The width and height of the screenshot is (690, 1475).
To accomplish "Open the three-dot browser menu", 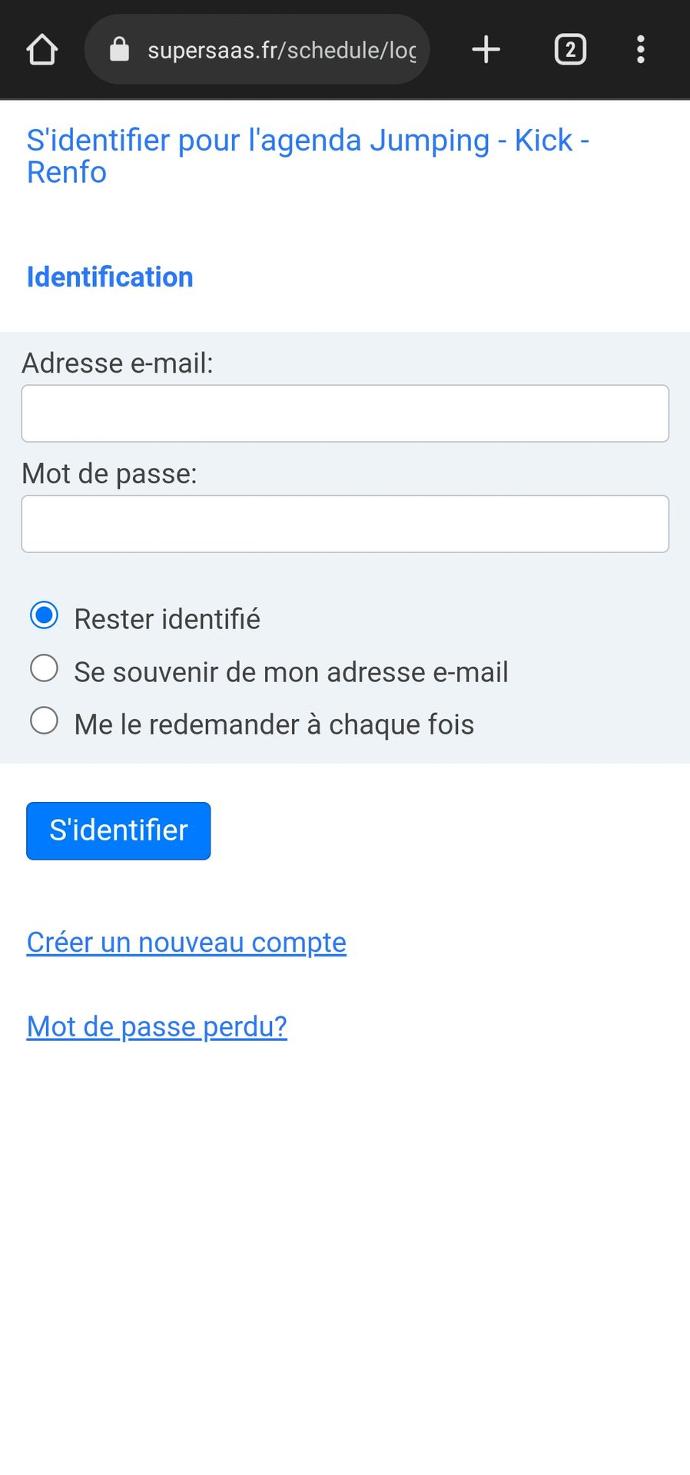I will point(641,49).
